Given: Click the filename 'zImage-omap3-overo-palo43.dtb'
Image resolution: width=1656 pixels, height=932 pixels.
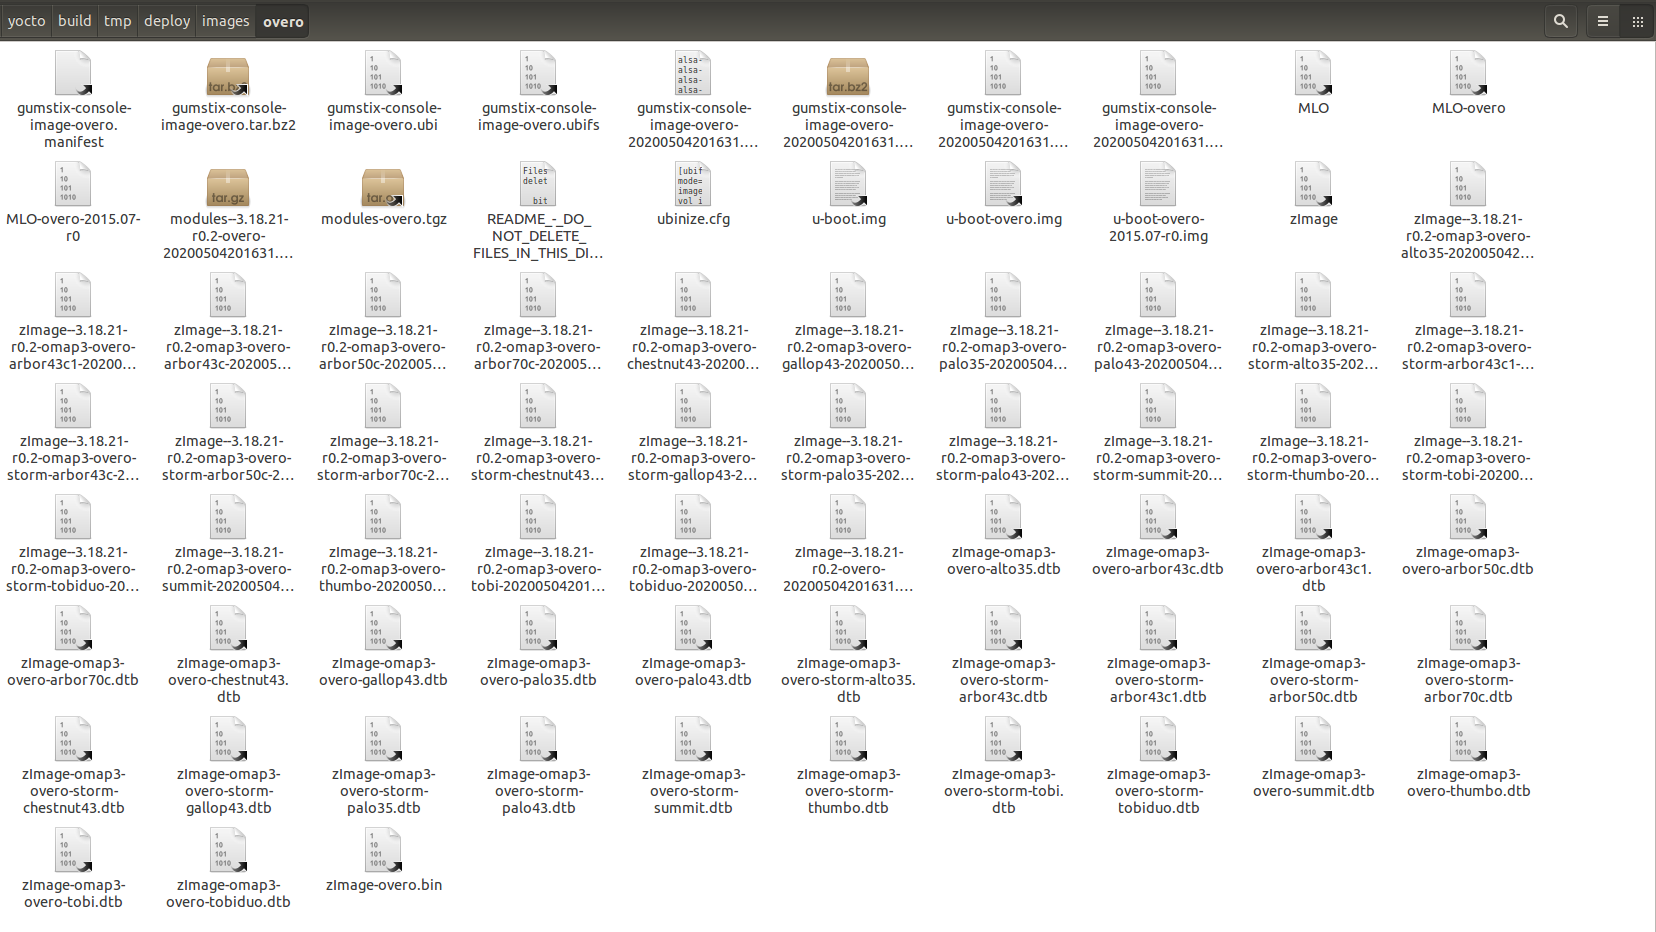Looking at the screenshot, I should coord(693,672).
